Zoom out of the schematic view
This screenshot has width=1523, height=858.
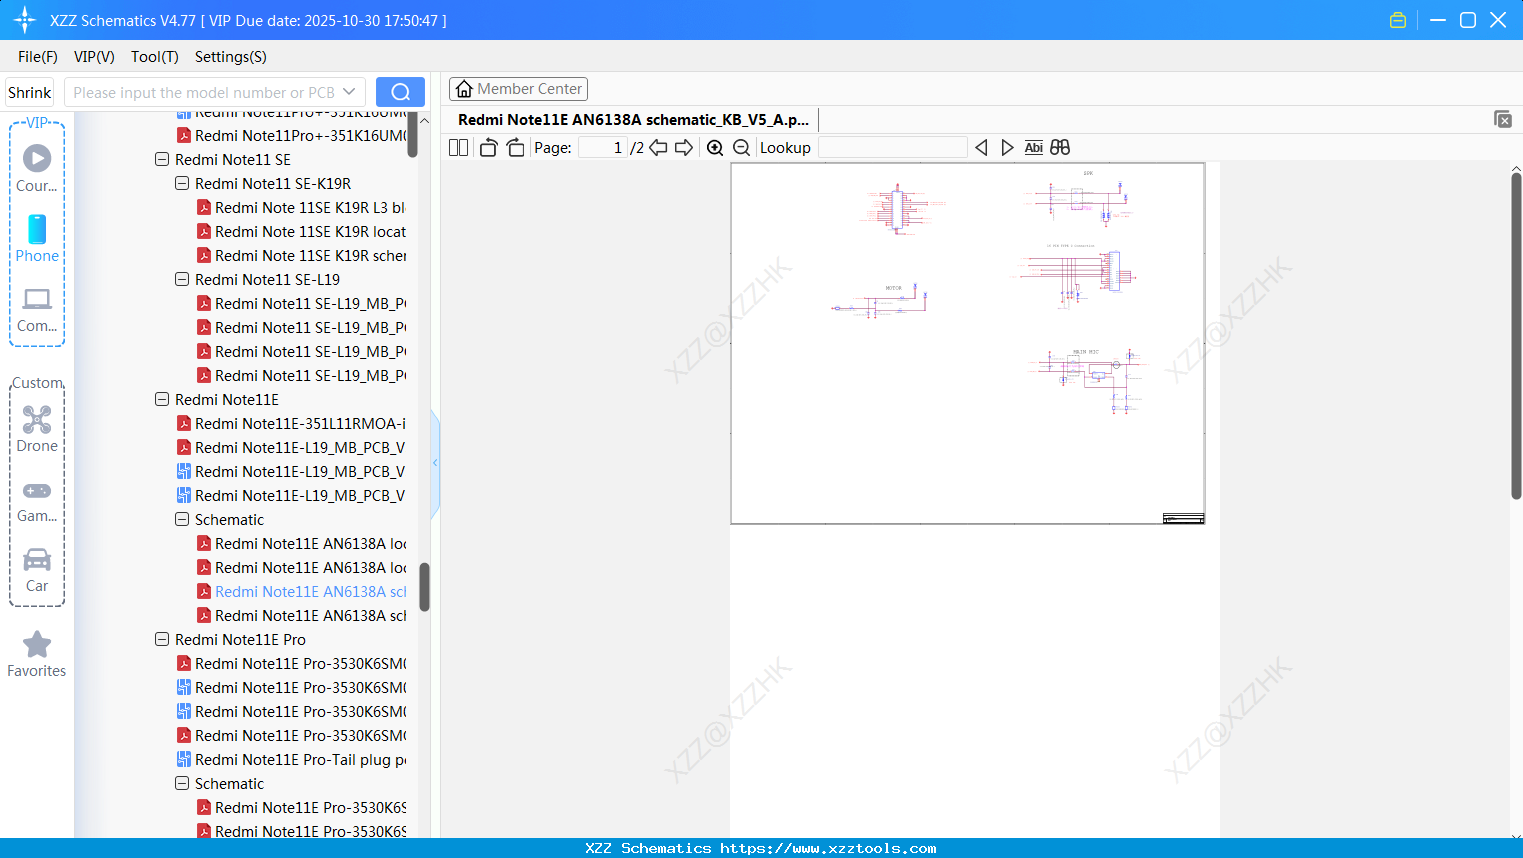tap(741, 147)
